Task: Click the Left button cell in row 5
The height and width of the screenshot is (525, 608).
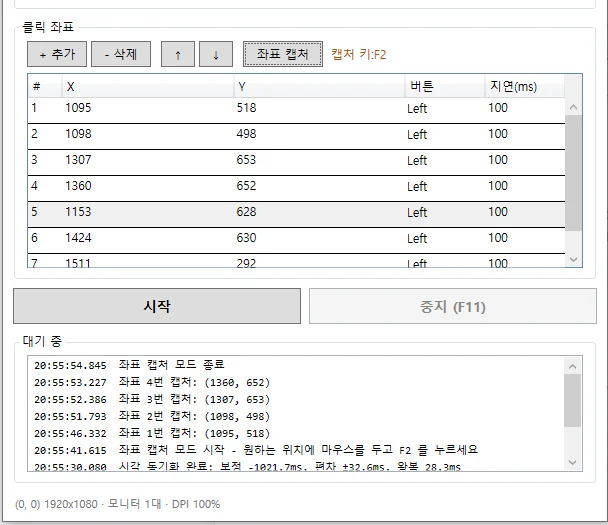Action: pos(417,212)
